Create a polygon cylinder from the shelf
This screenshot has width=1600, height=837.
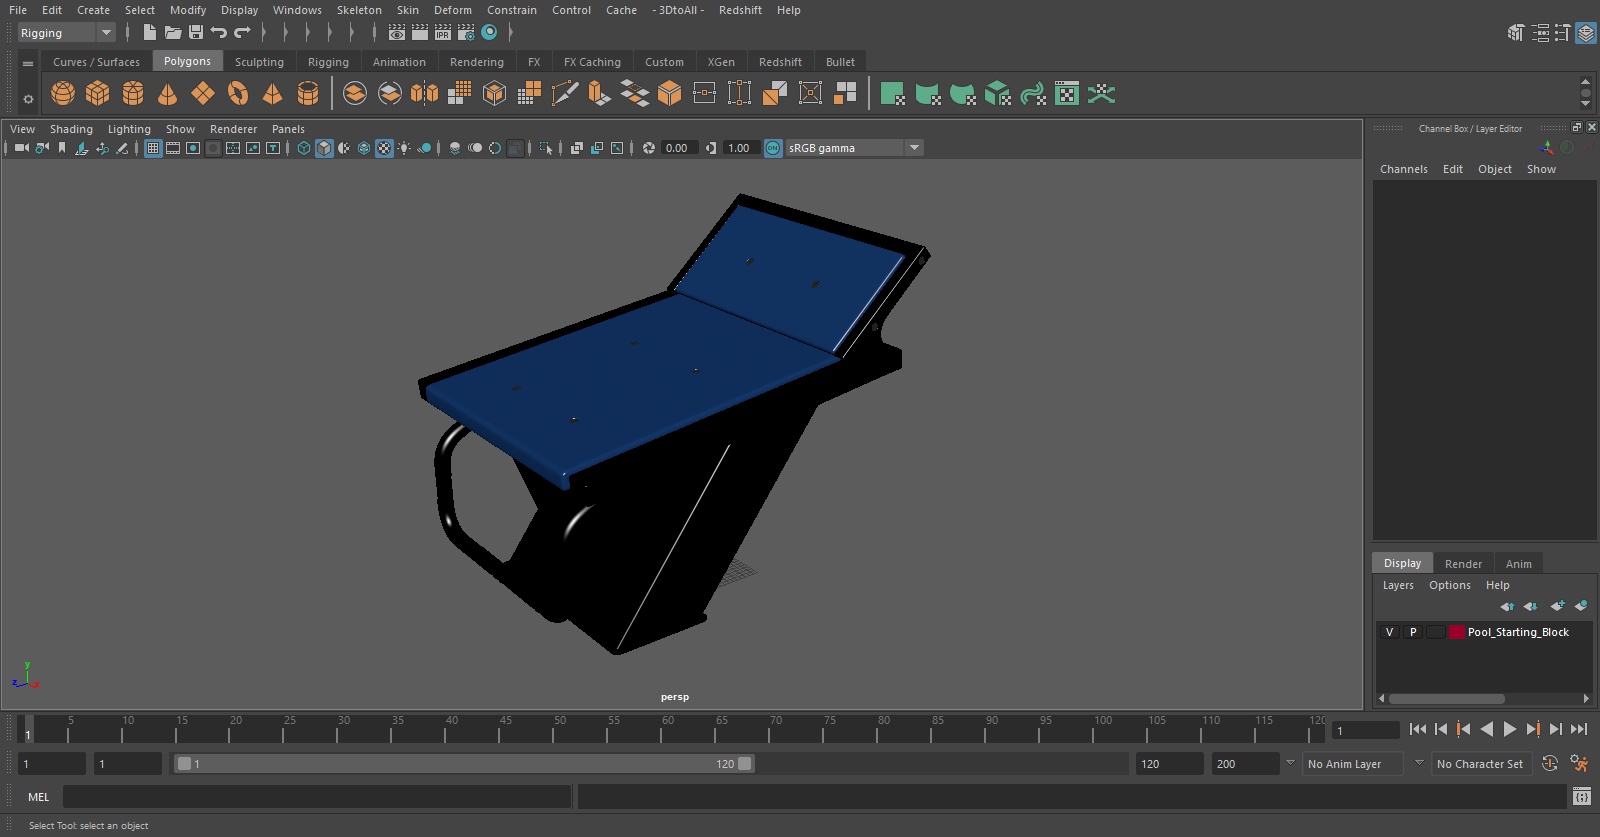(133, 94)
